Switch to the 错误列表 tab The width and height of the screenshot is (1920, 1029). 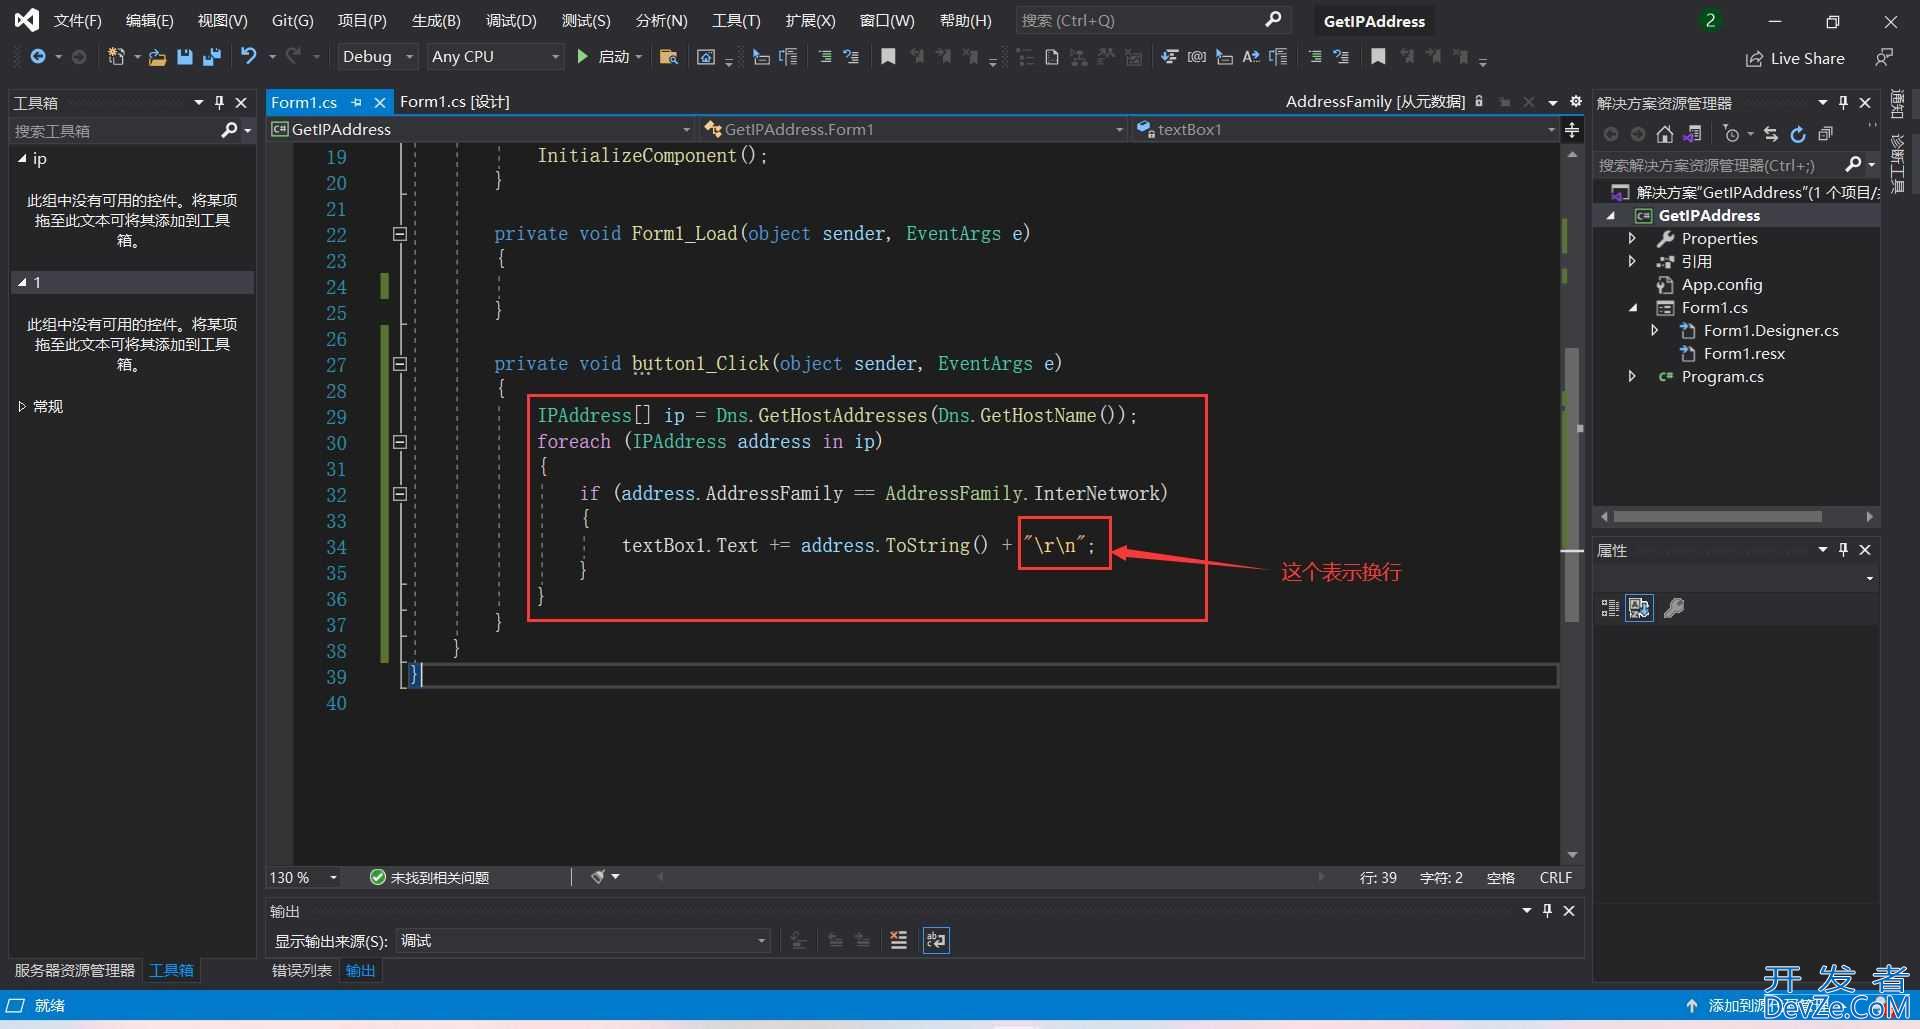[x=302, y=970]
